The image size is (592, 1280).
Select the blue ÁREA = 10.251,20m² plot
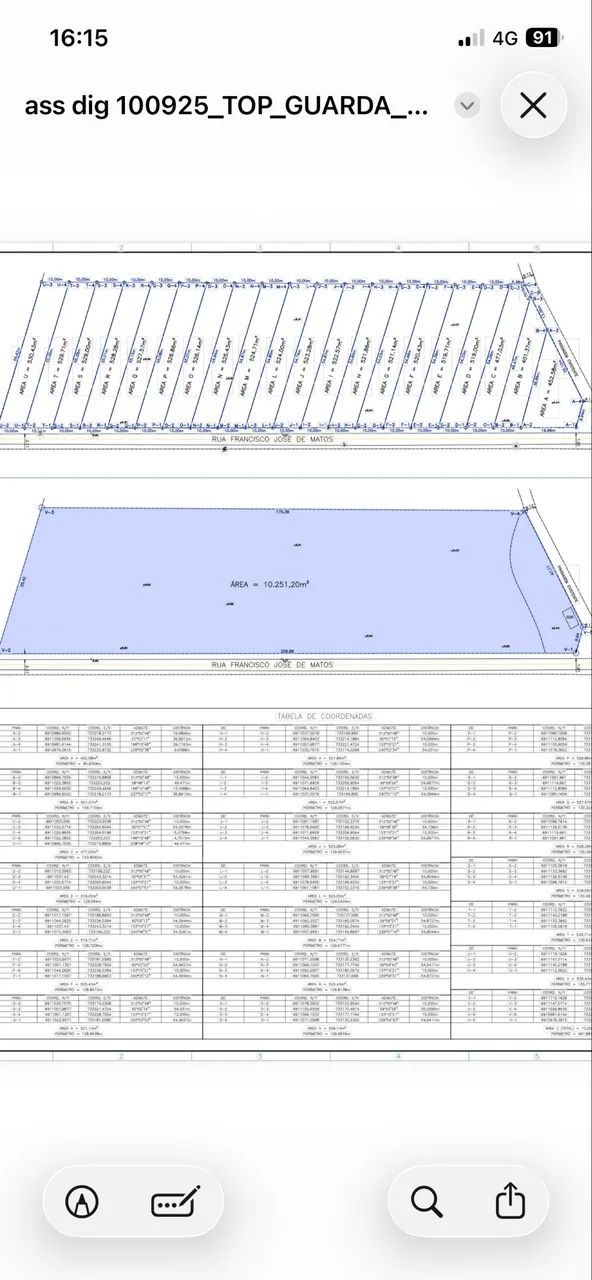point(270,580)
